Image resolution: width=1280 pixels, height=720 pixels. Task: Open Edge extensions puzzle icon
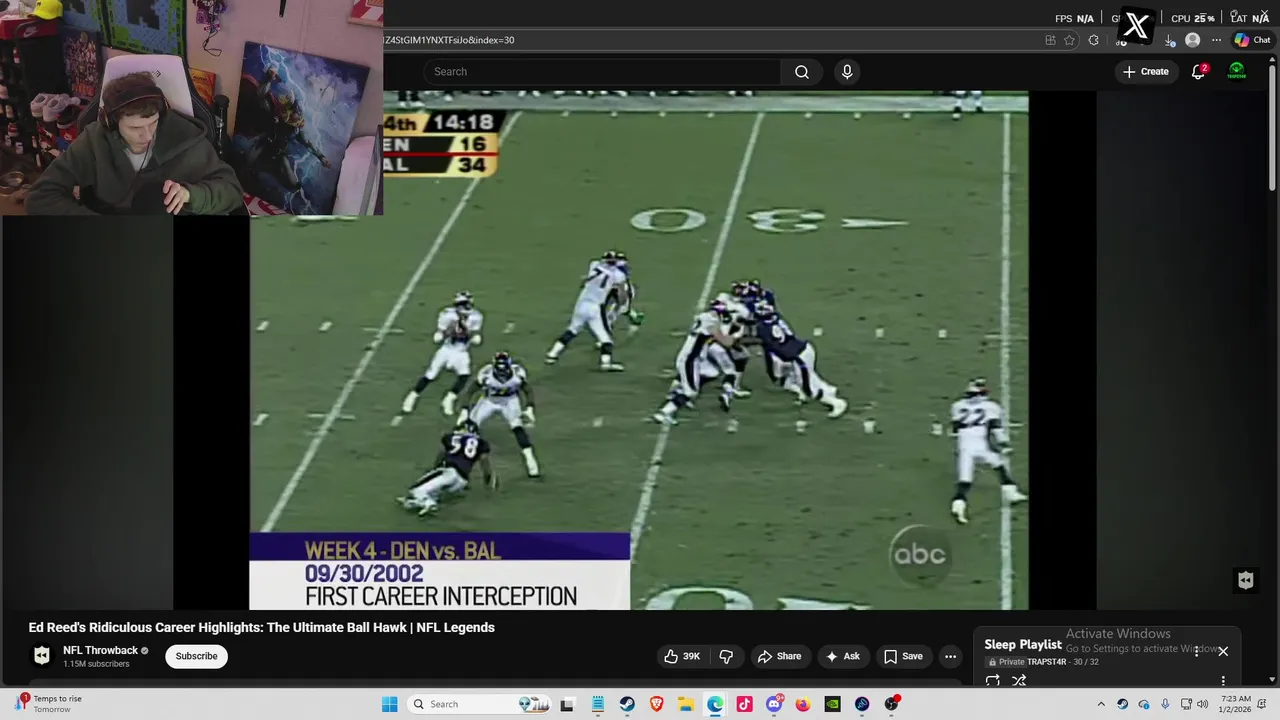(1093, 40)
